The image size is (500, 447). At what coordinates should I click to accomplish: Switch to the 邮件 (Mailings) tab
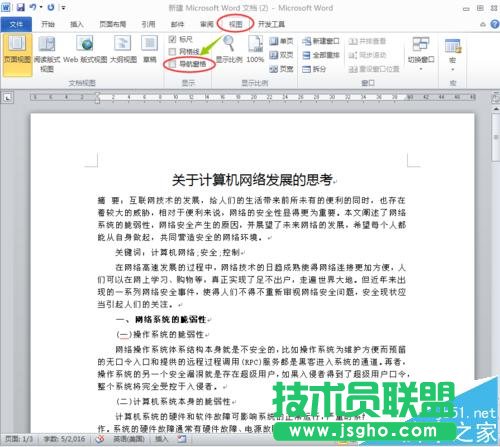tap(177, 24)
